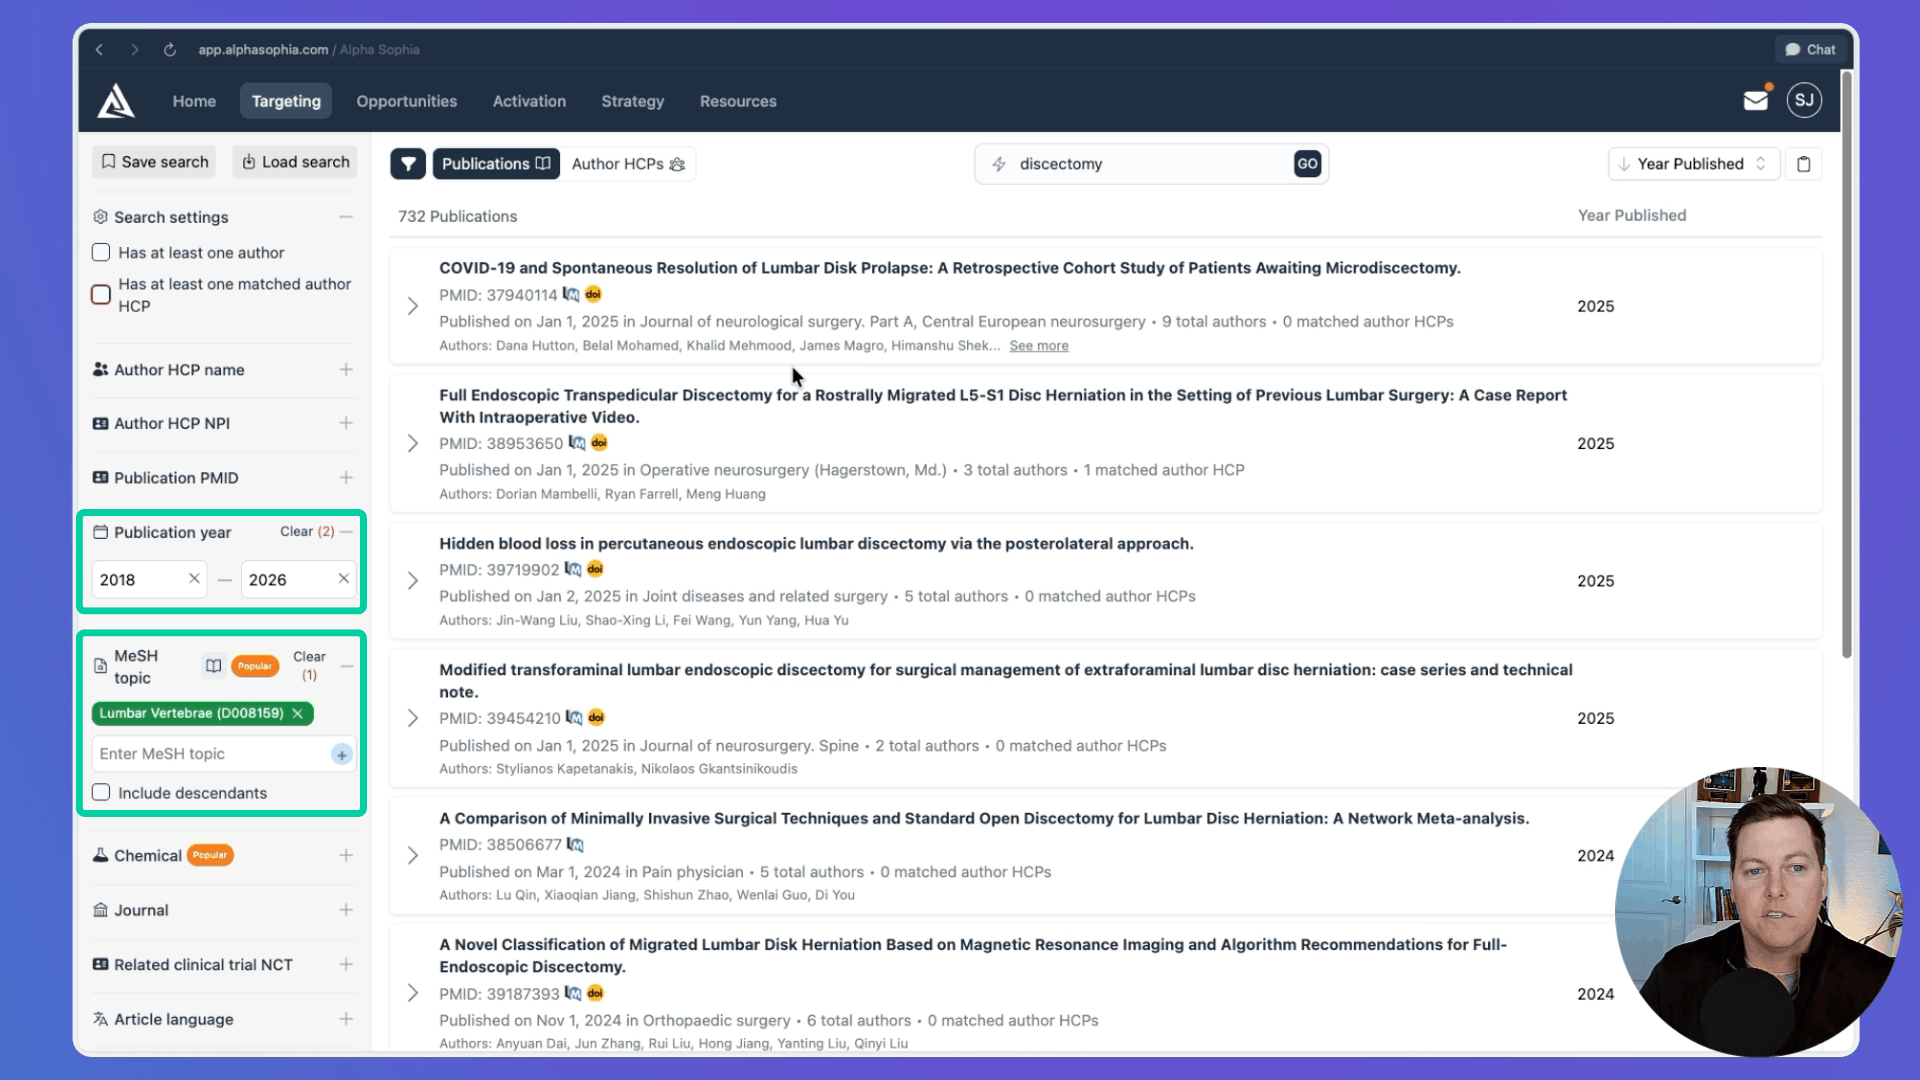Screen dimensions: 1920x1080
Task: Open the PubMed icon beside PMID 37940114
Action: click(x=569, y=294)
